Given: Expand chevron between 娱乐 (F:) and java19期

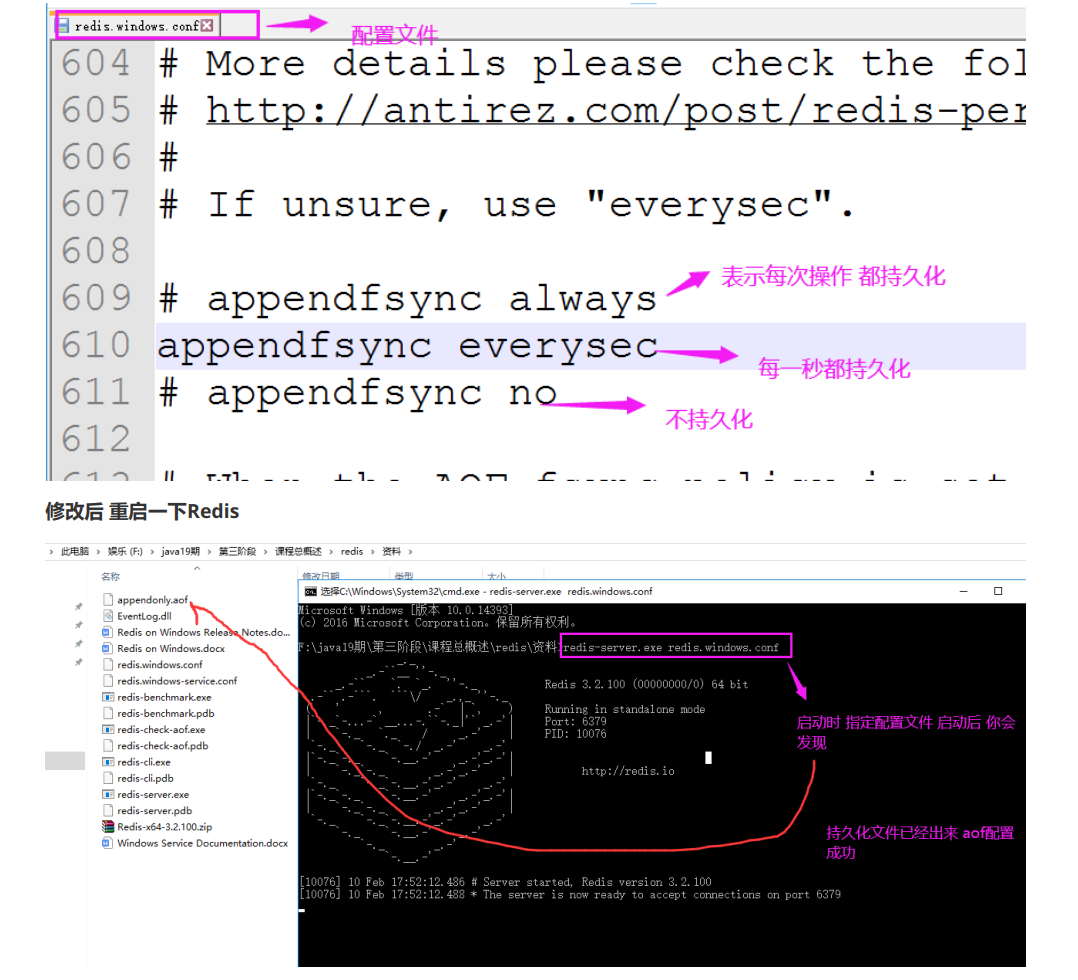Looking at the screenshot, I should click(152, 552).
